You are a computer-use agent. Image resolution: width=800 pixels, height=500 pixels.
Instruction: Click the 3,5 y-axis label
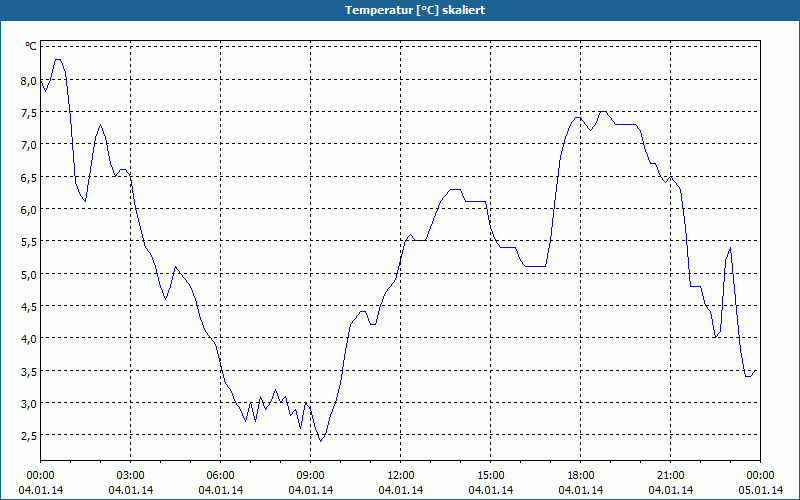coord(29,371)
